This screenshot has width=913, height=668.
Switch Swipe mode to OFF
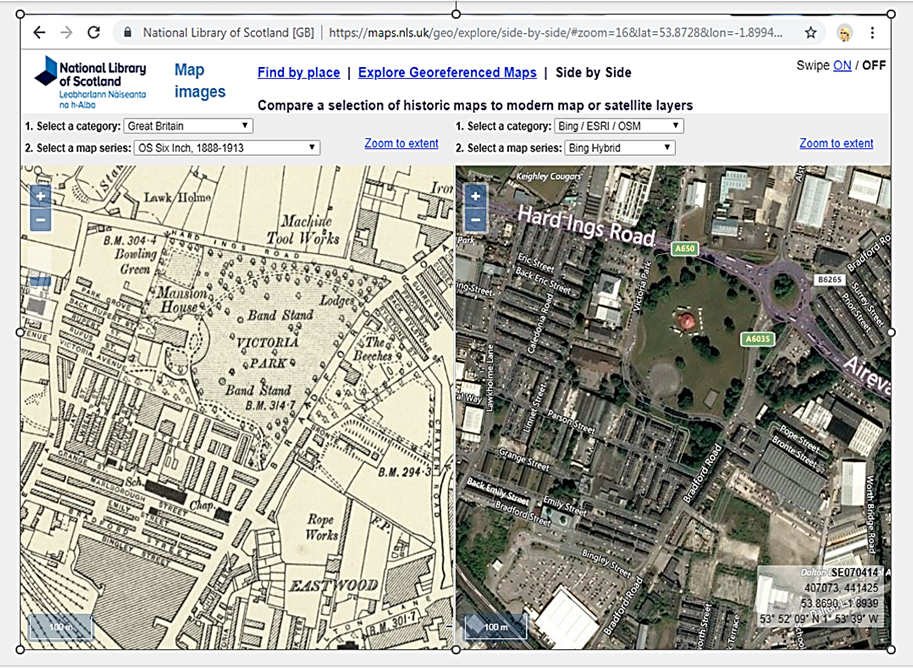874,65
